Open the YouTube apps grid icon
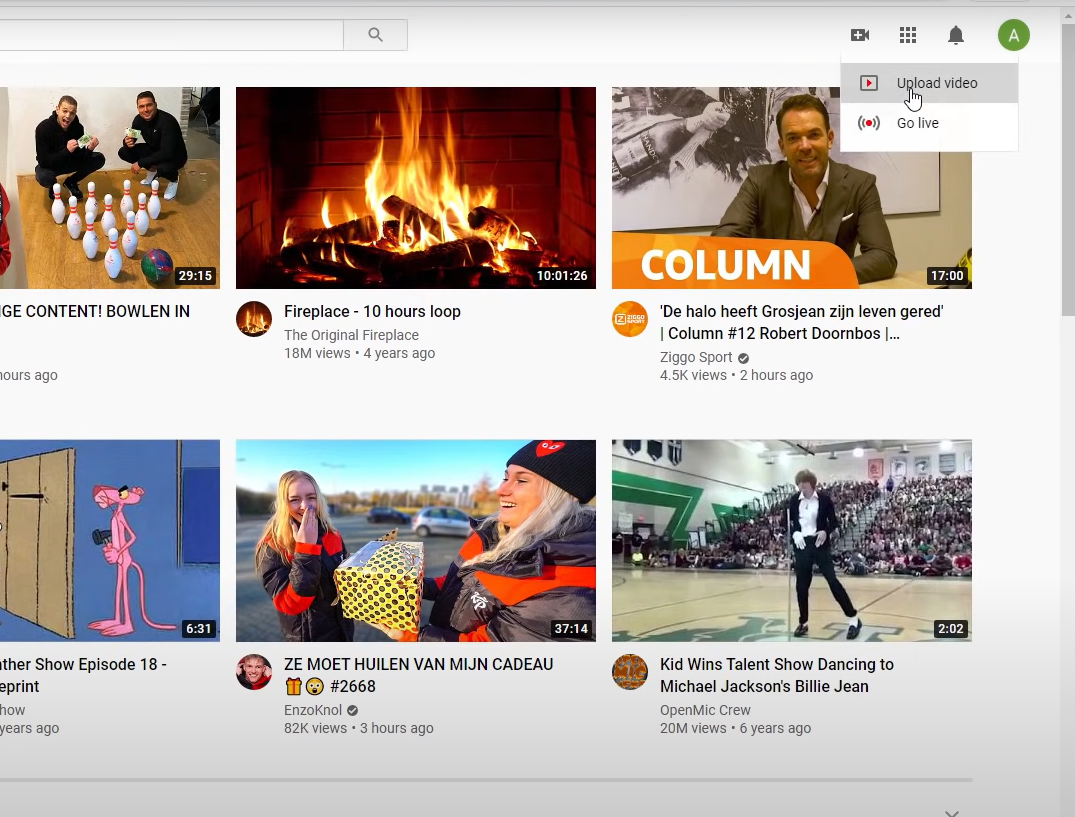 pos(908,35)
